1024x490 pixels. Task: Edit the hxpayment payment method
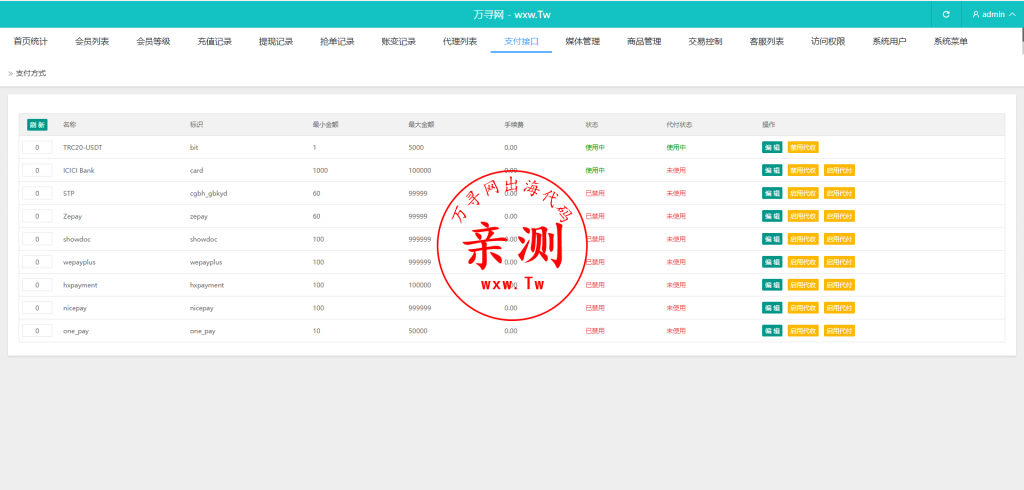pos(772,285)
